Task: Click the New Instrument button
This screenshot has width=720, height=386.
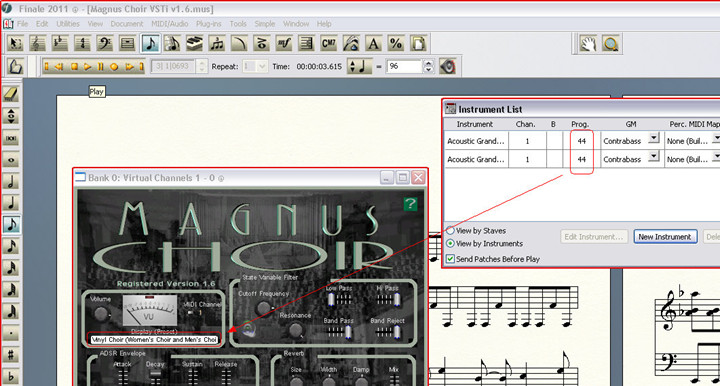Action: (665, 237)
